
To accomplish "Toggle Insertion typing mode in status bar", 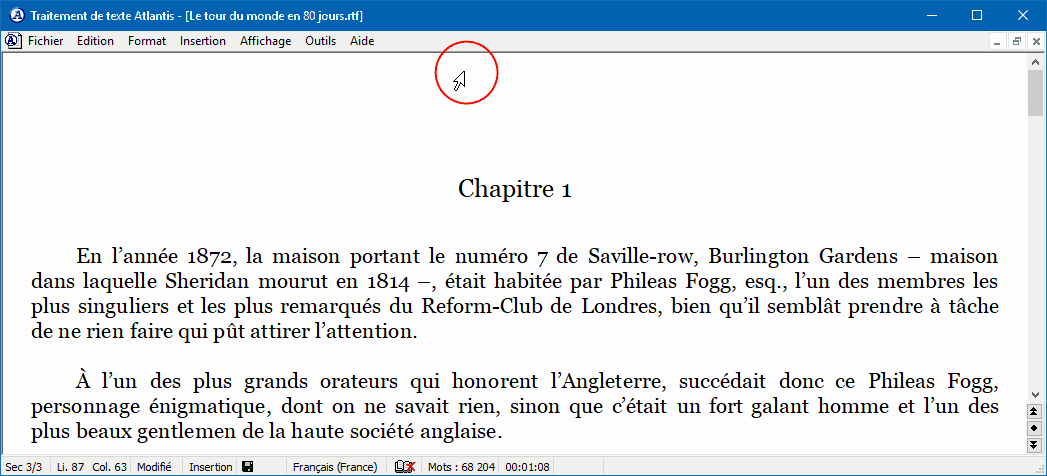I will (211, 467).
